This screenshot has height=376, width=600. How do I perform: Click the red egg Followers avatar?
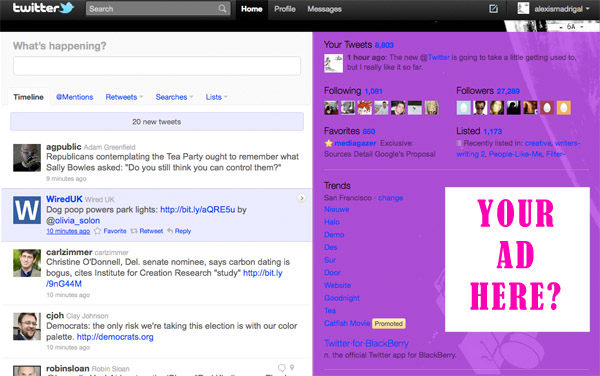click(547, 108)
